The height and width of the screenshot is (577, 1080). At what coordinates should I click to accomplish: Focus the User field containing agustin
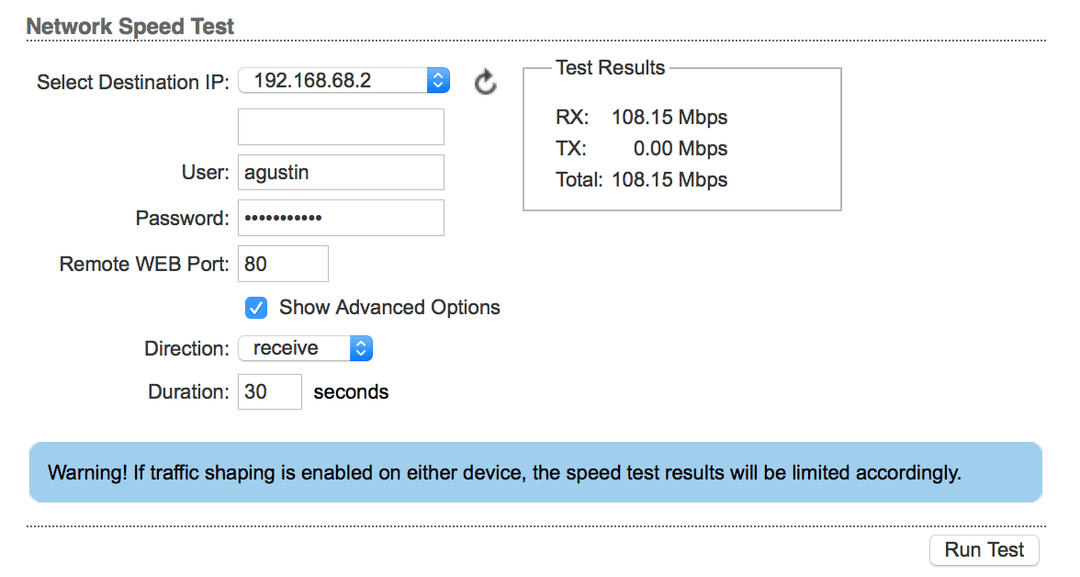341,172
